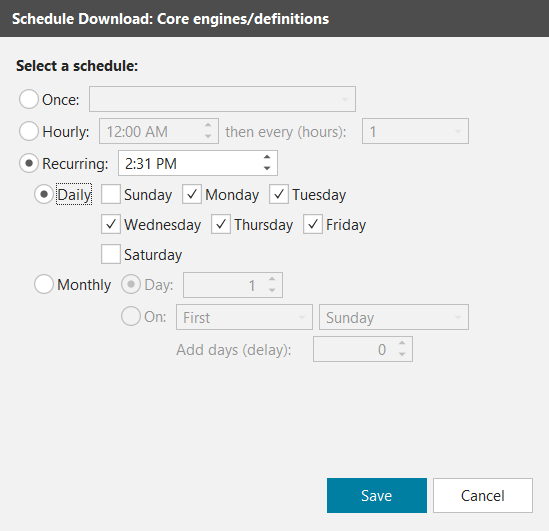Untick the Friday checkbox
The height and width of the screenshot is (531, 549).
(x=313, y=224)
